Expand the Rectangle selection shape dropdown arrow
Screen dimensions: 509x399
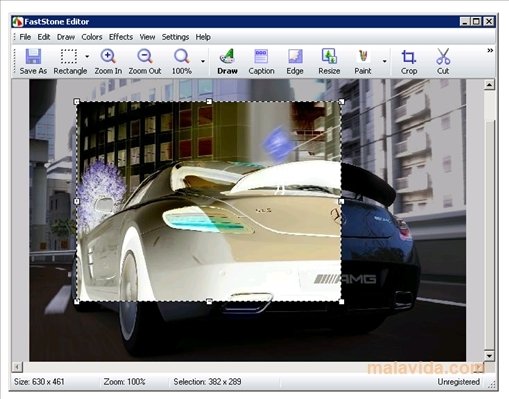(87, 56)
